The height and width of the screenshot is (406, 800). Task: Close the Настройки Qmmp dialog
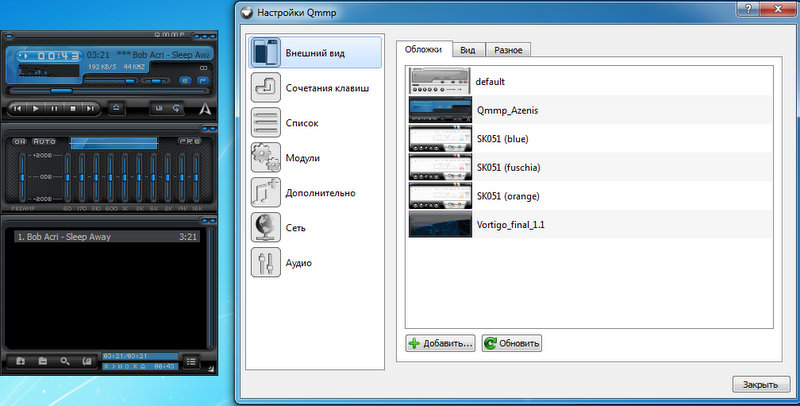[779, 9]
